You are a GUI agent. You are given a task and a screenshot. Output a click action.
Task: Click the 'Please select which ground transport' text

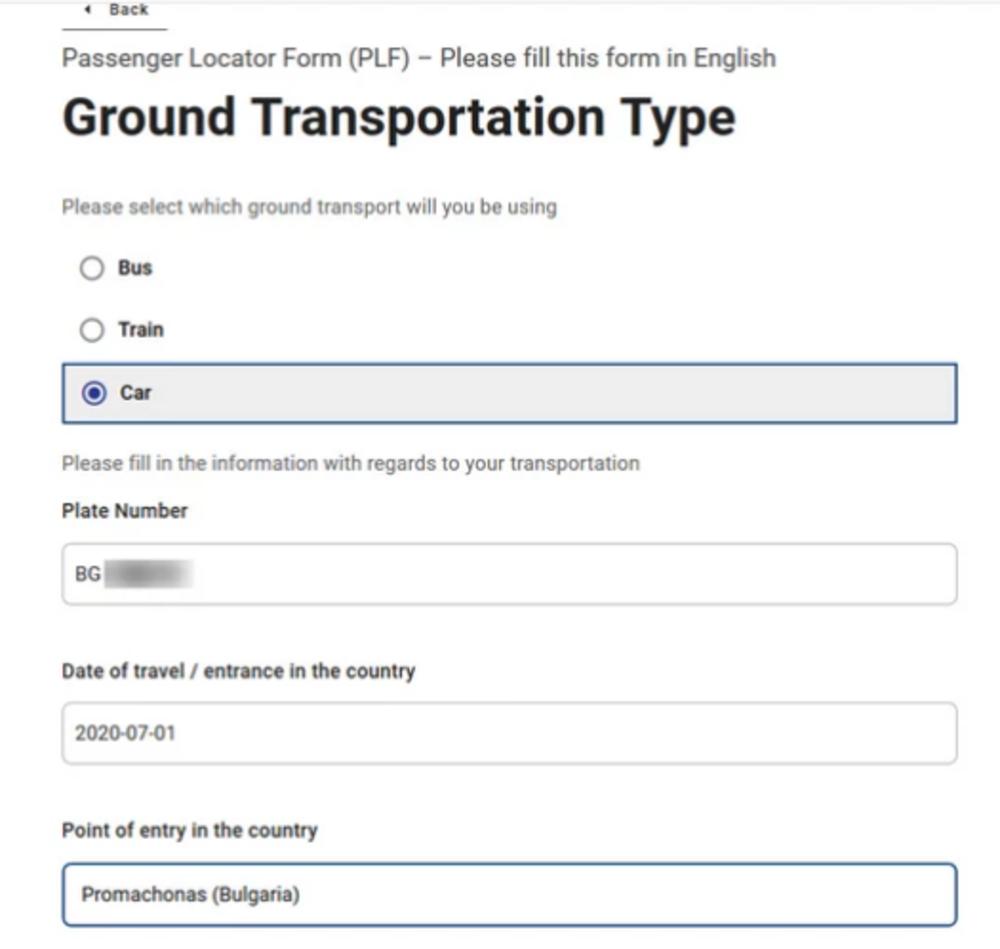pos(309,208)
